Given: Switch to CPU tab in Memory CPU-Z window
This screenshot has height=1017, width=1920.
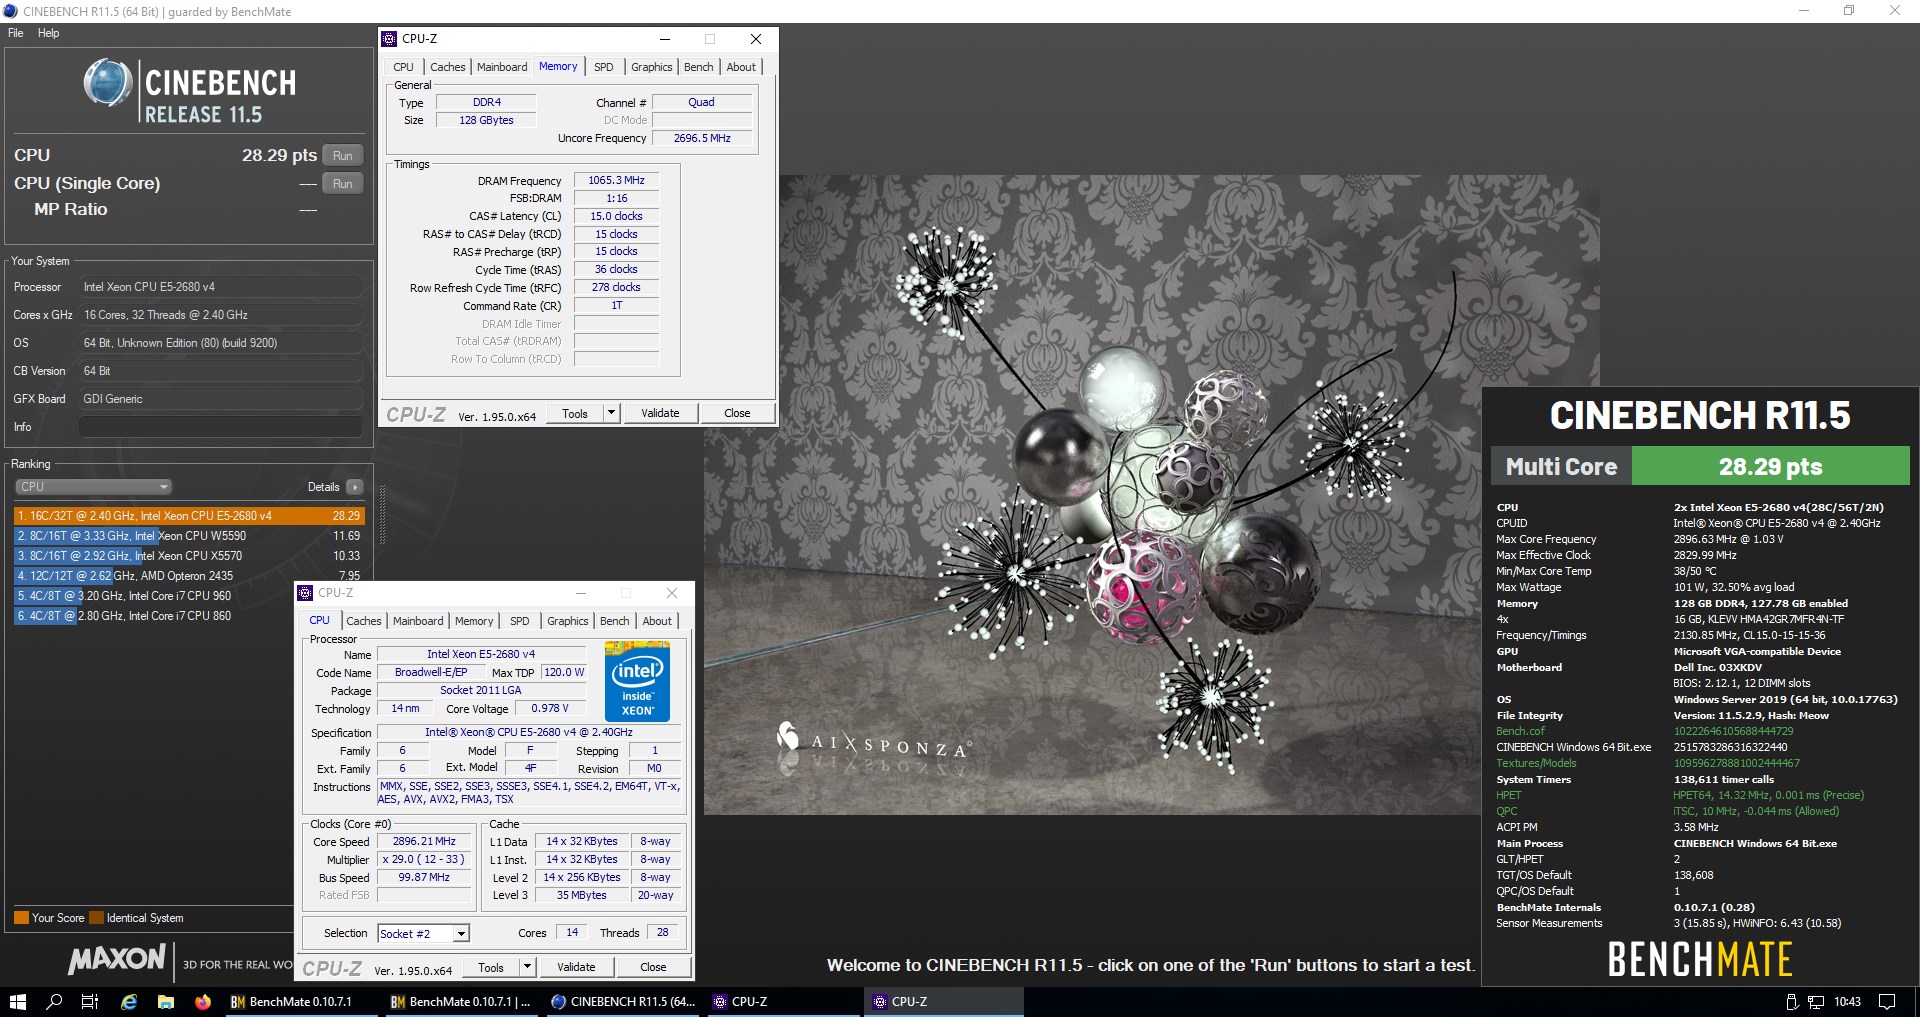Looking at the screenshot, I should click(x=403, y=67).
